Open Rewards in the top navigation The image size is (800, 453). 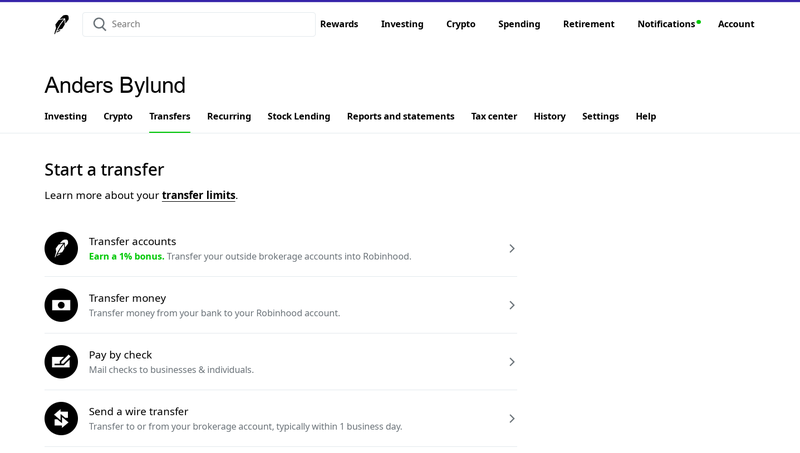coord(339,24)
